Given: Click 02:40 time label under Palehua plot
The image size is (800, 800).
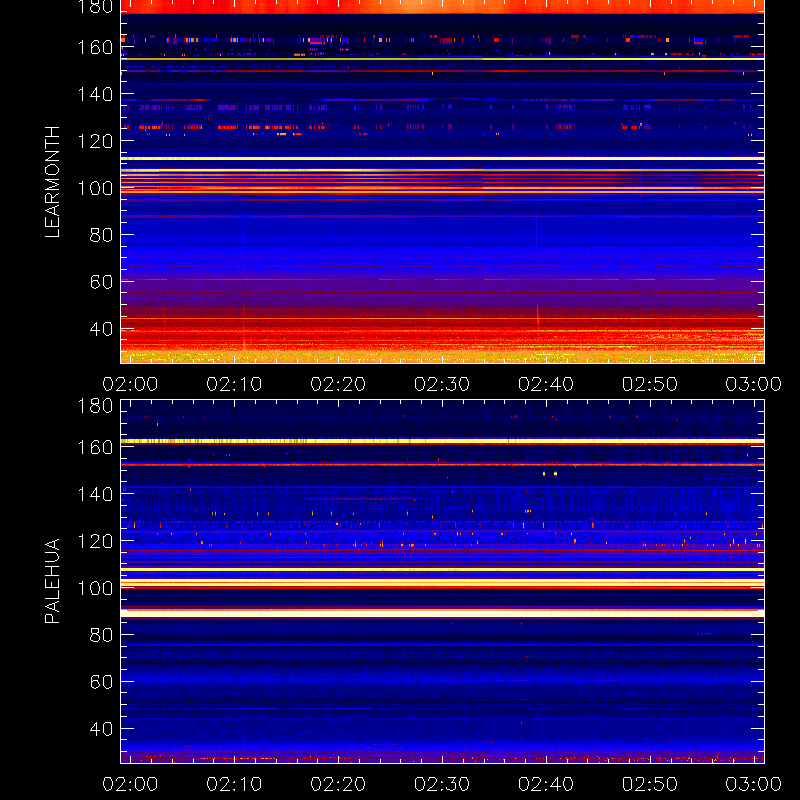Looking at the screenshot, I should [546, 784].
